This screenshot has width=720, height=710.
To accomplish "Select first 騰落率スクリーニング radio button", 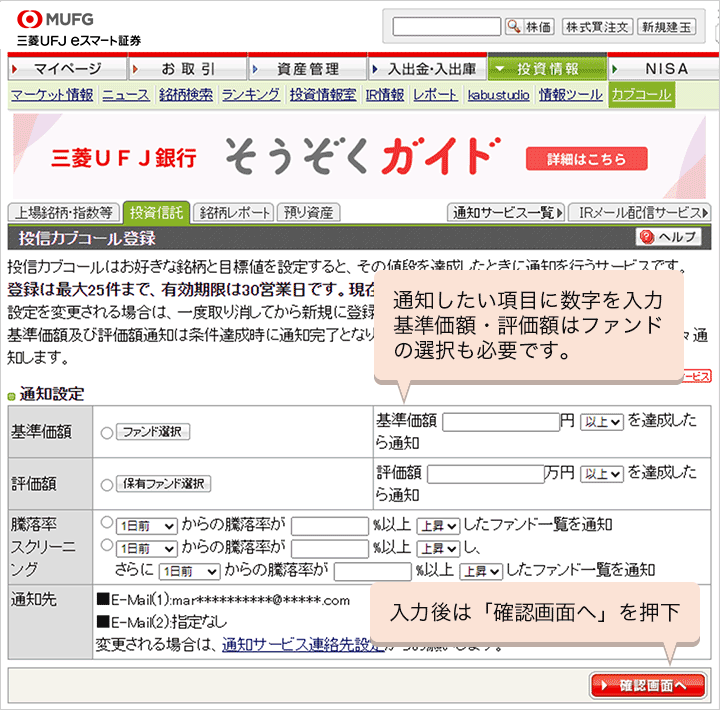I will [107, 522].
